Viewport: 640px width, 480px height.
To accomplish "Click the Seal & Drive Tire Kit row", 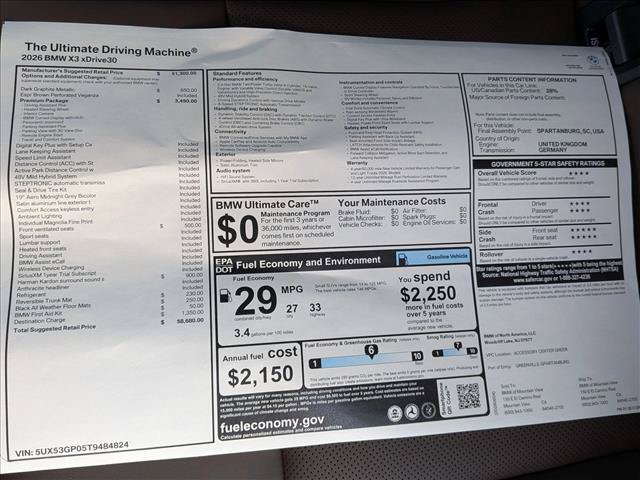I will (108, 190).
